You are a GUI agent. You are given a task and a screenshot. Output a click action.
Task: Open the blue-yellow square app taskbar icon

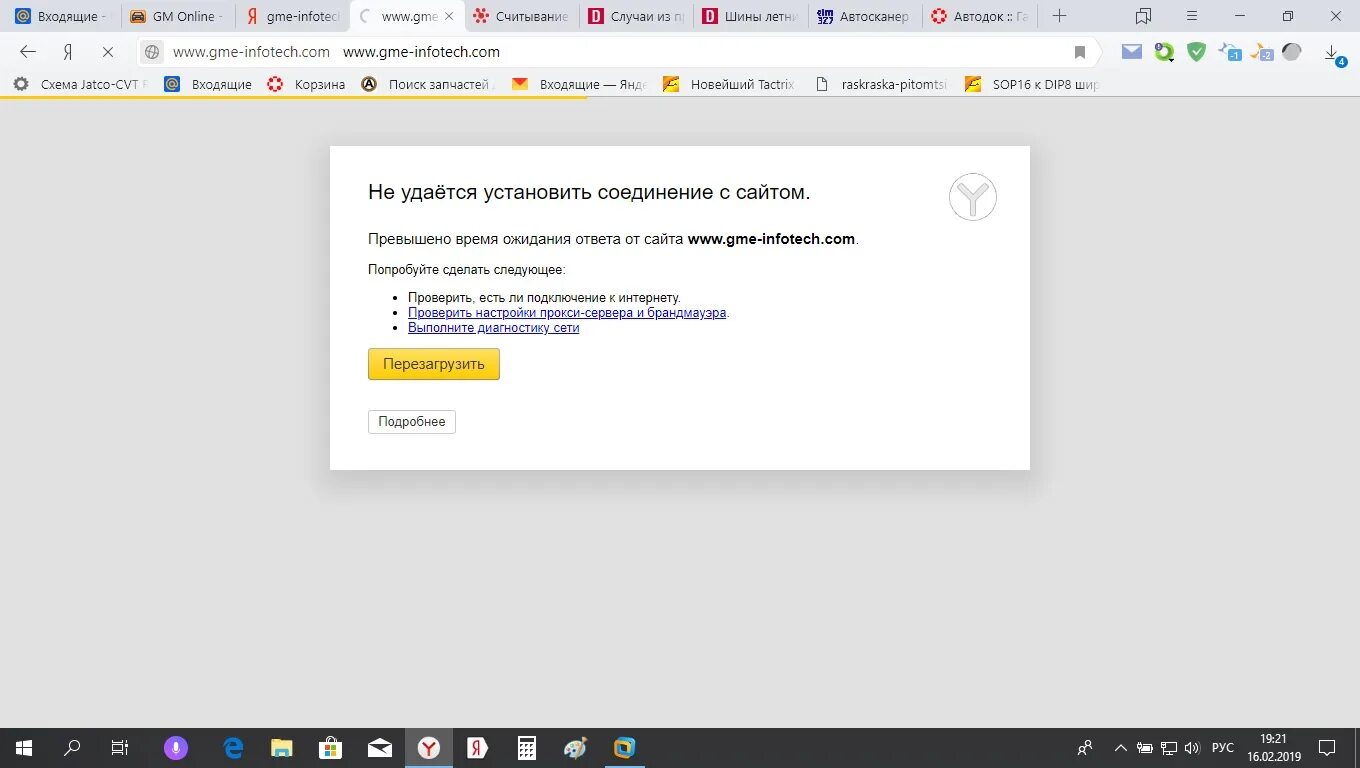coord(624,748)
